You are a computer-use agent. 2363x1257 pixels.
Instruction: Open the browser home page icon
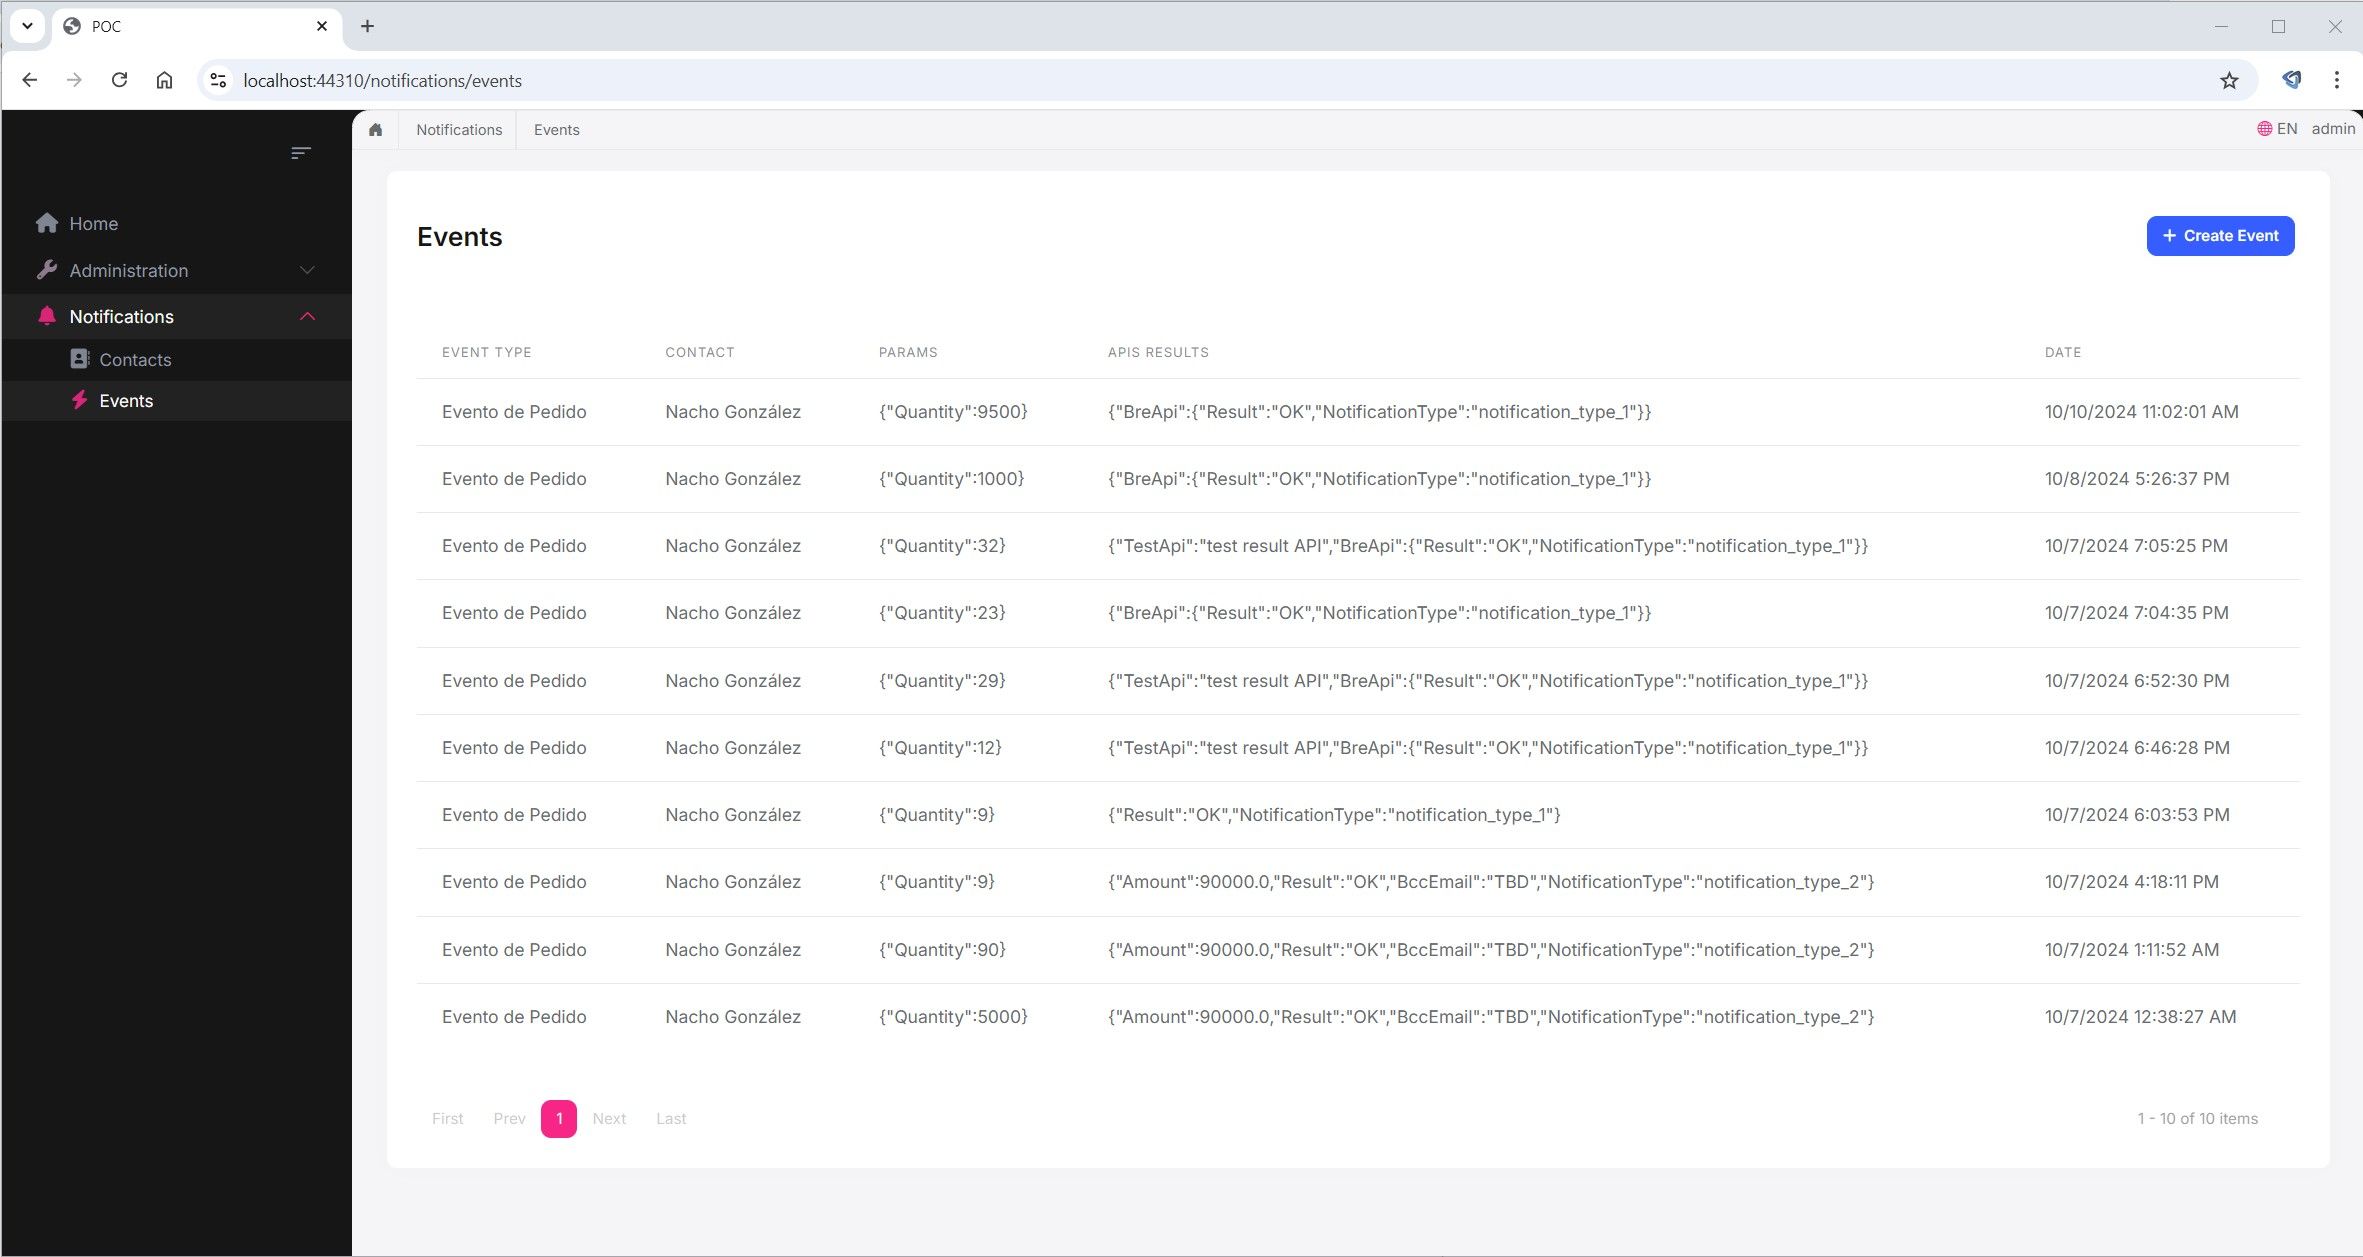click(x=164, y=80)
